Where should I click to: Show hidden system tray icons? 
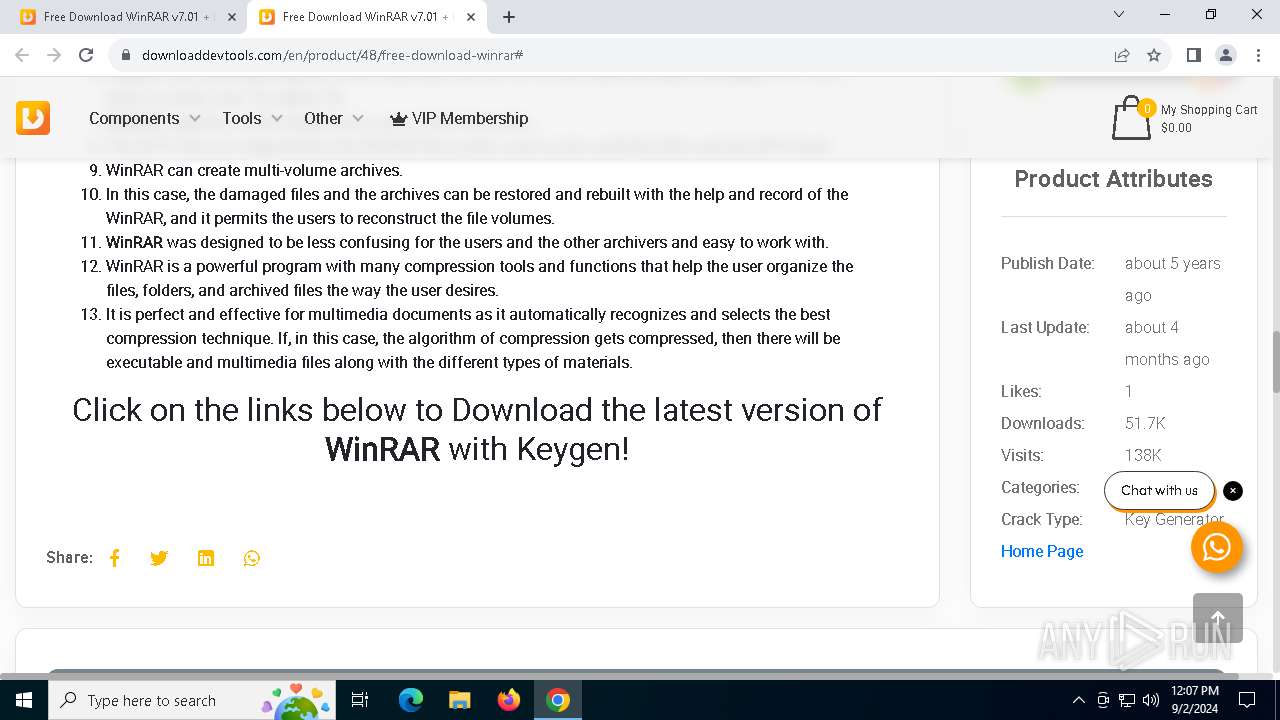1078,700
